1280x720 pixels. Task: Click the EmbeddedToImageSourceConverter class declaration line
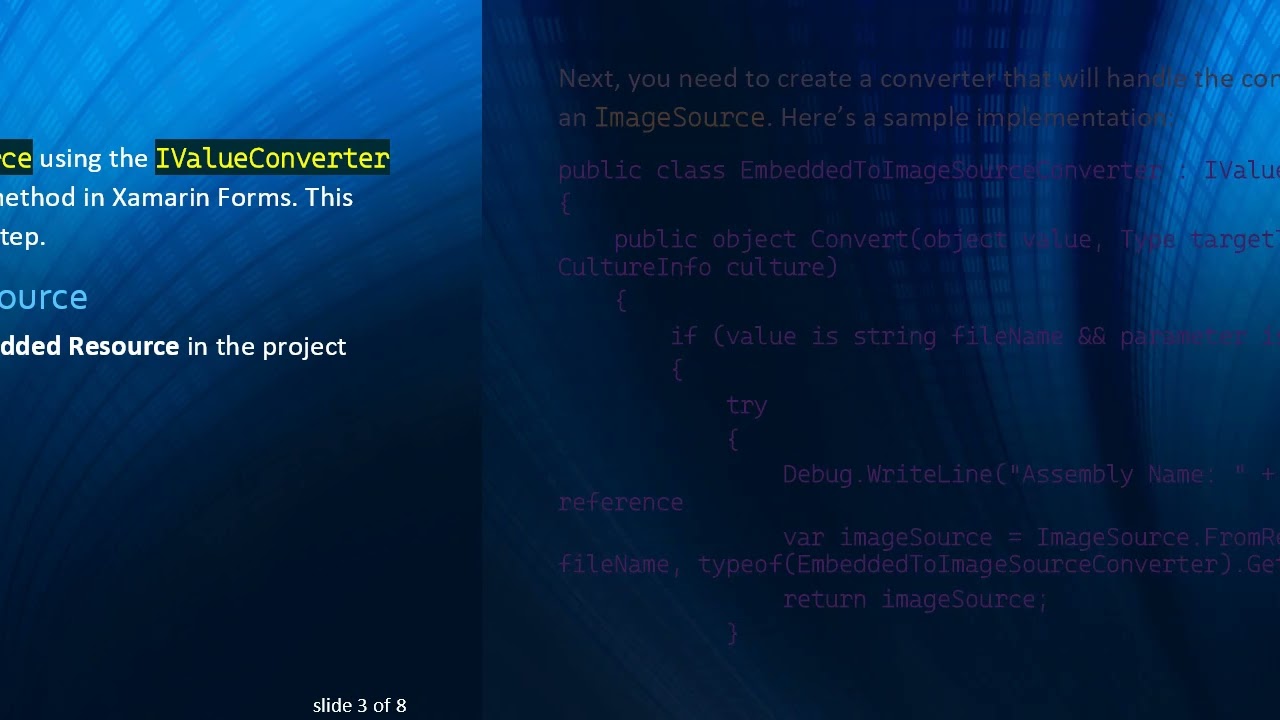coord(919,170)
